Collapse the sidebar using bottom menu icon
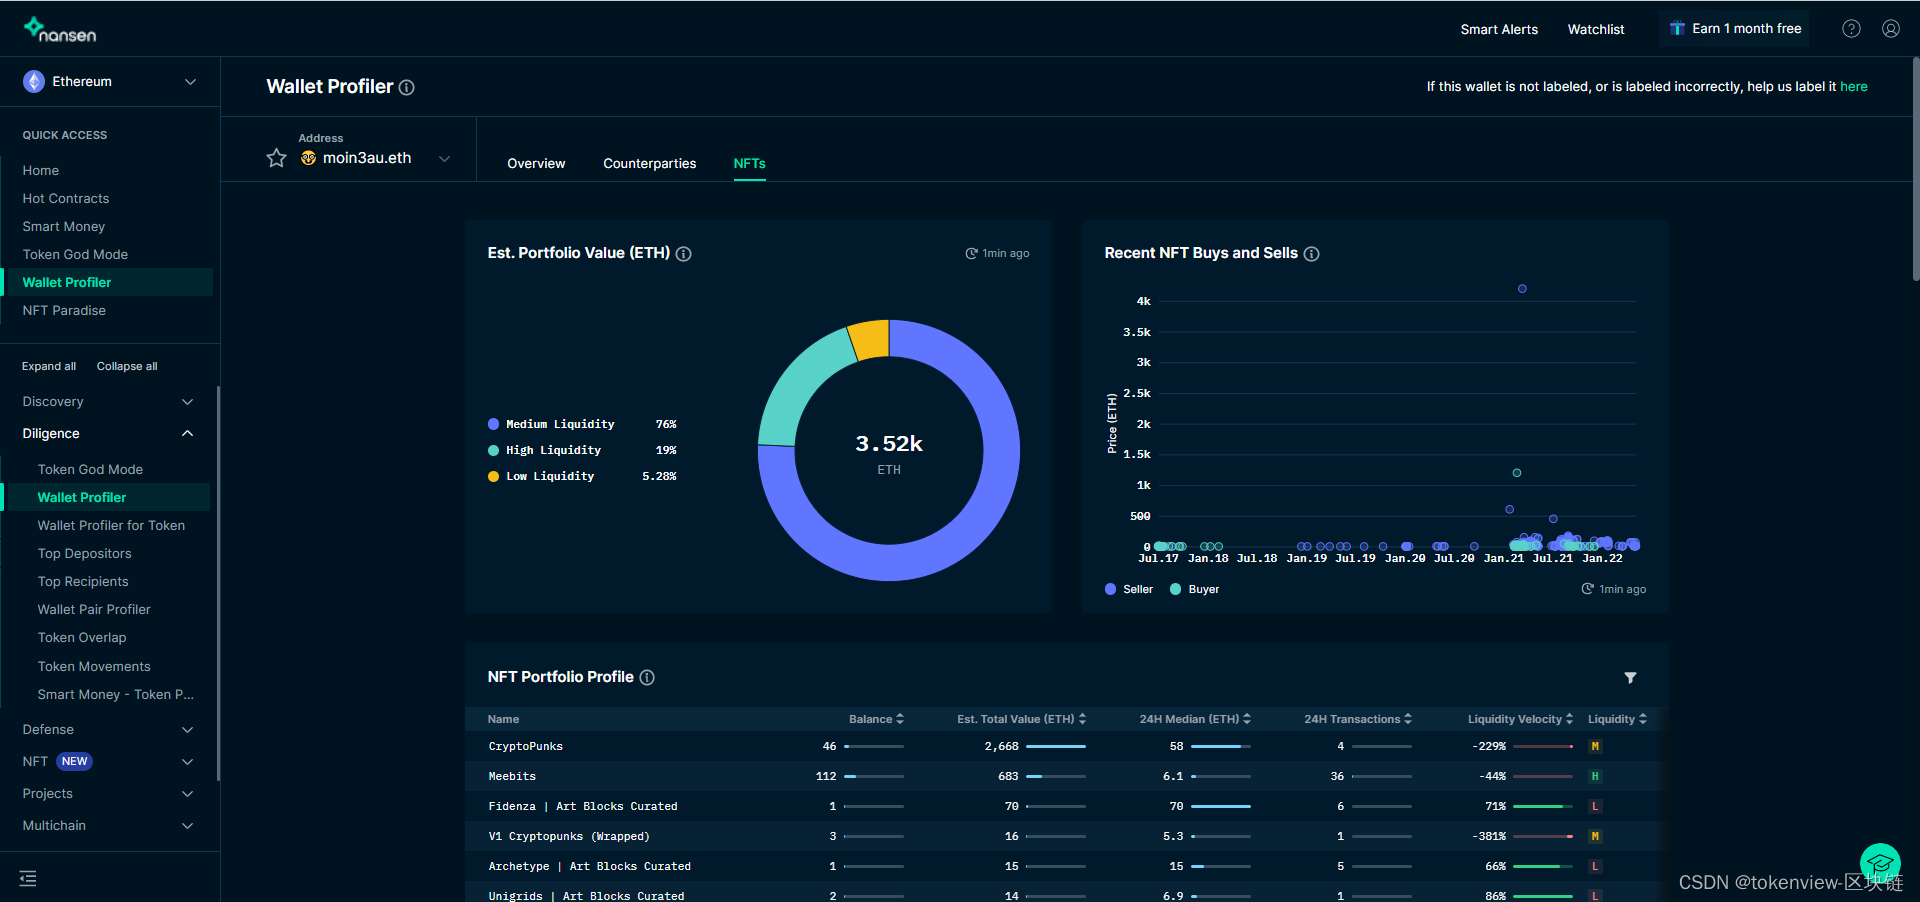 point(28,878)
